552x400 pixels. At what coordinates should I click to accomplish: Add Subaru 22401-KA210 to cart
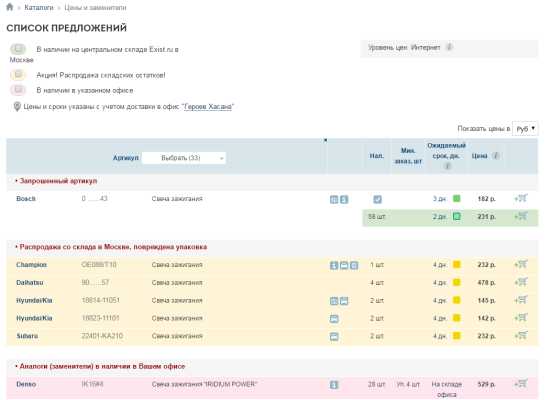[x=521, y=336]
